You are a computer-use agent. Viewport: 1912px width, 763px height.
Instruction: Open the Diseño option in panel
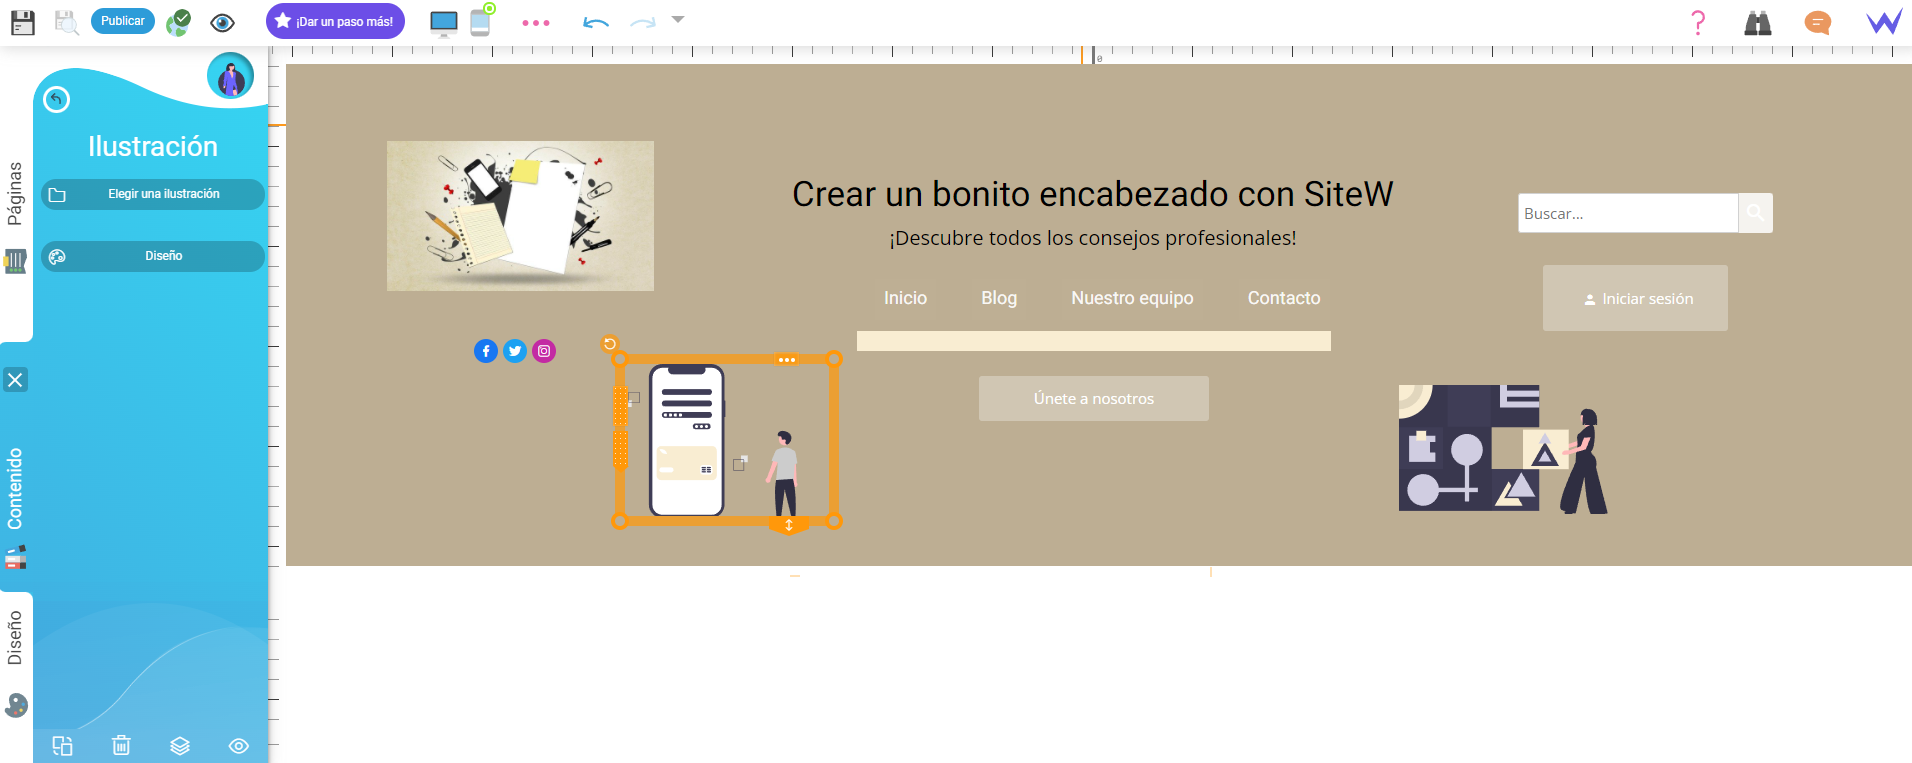point(153,256)
